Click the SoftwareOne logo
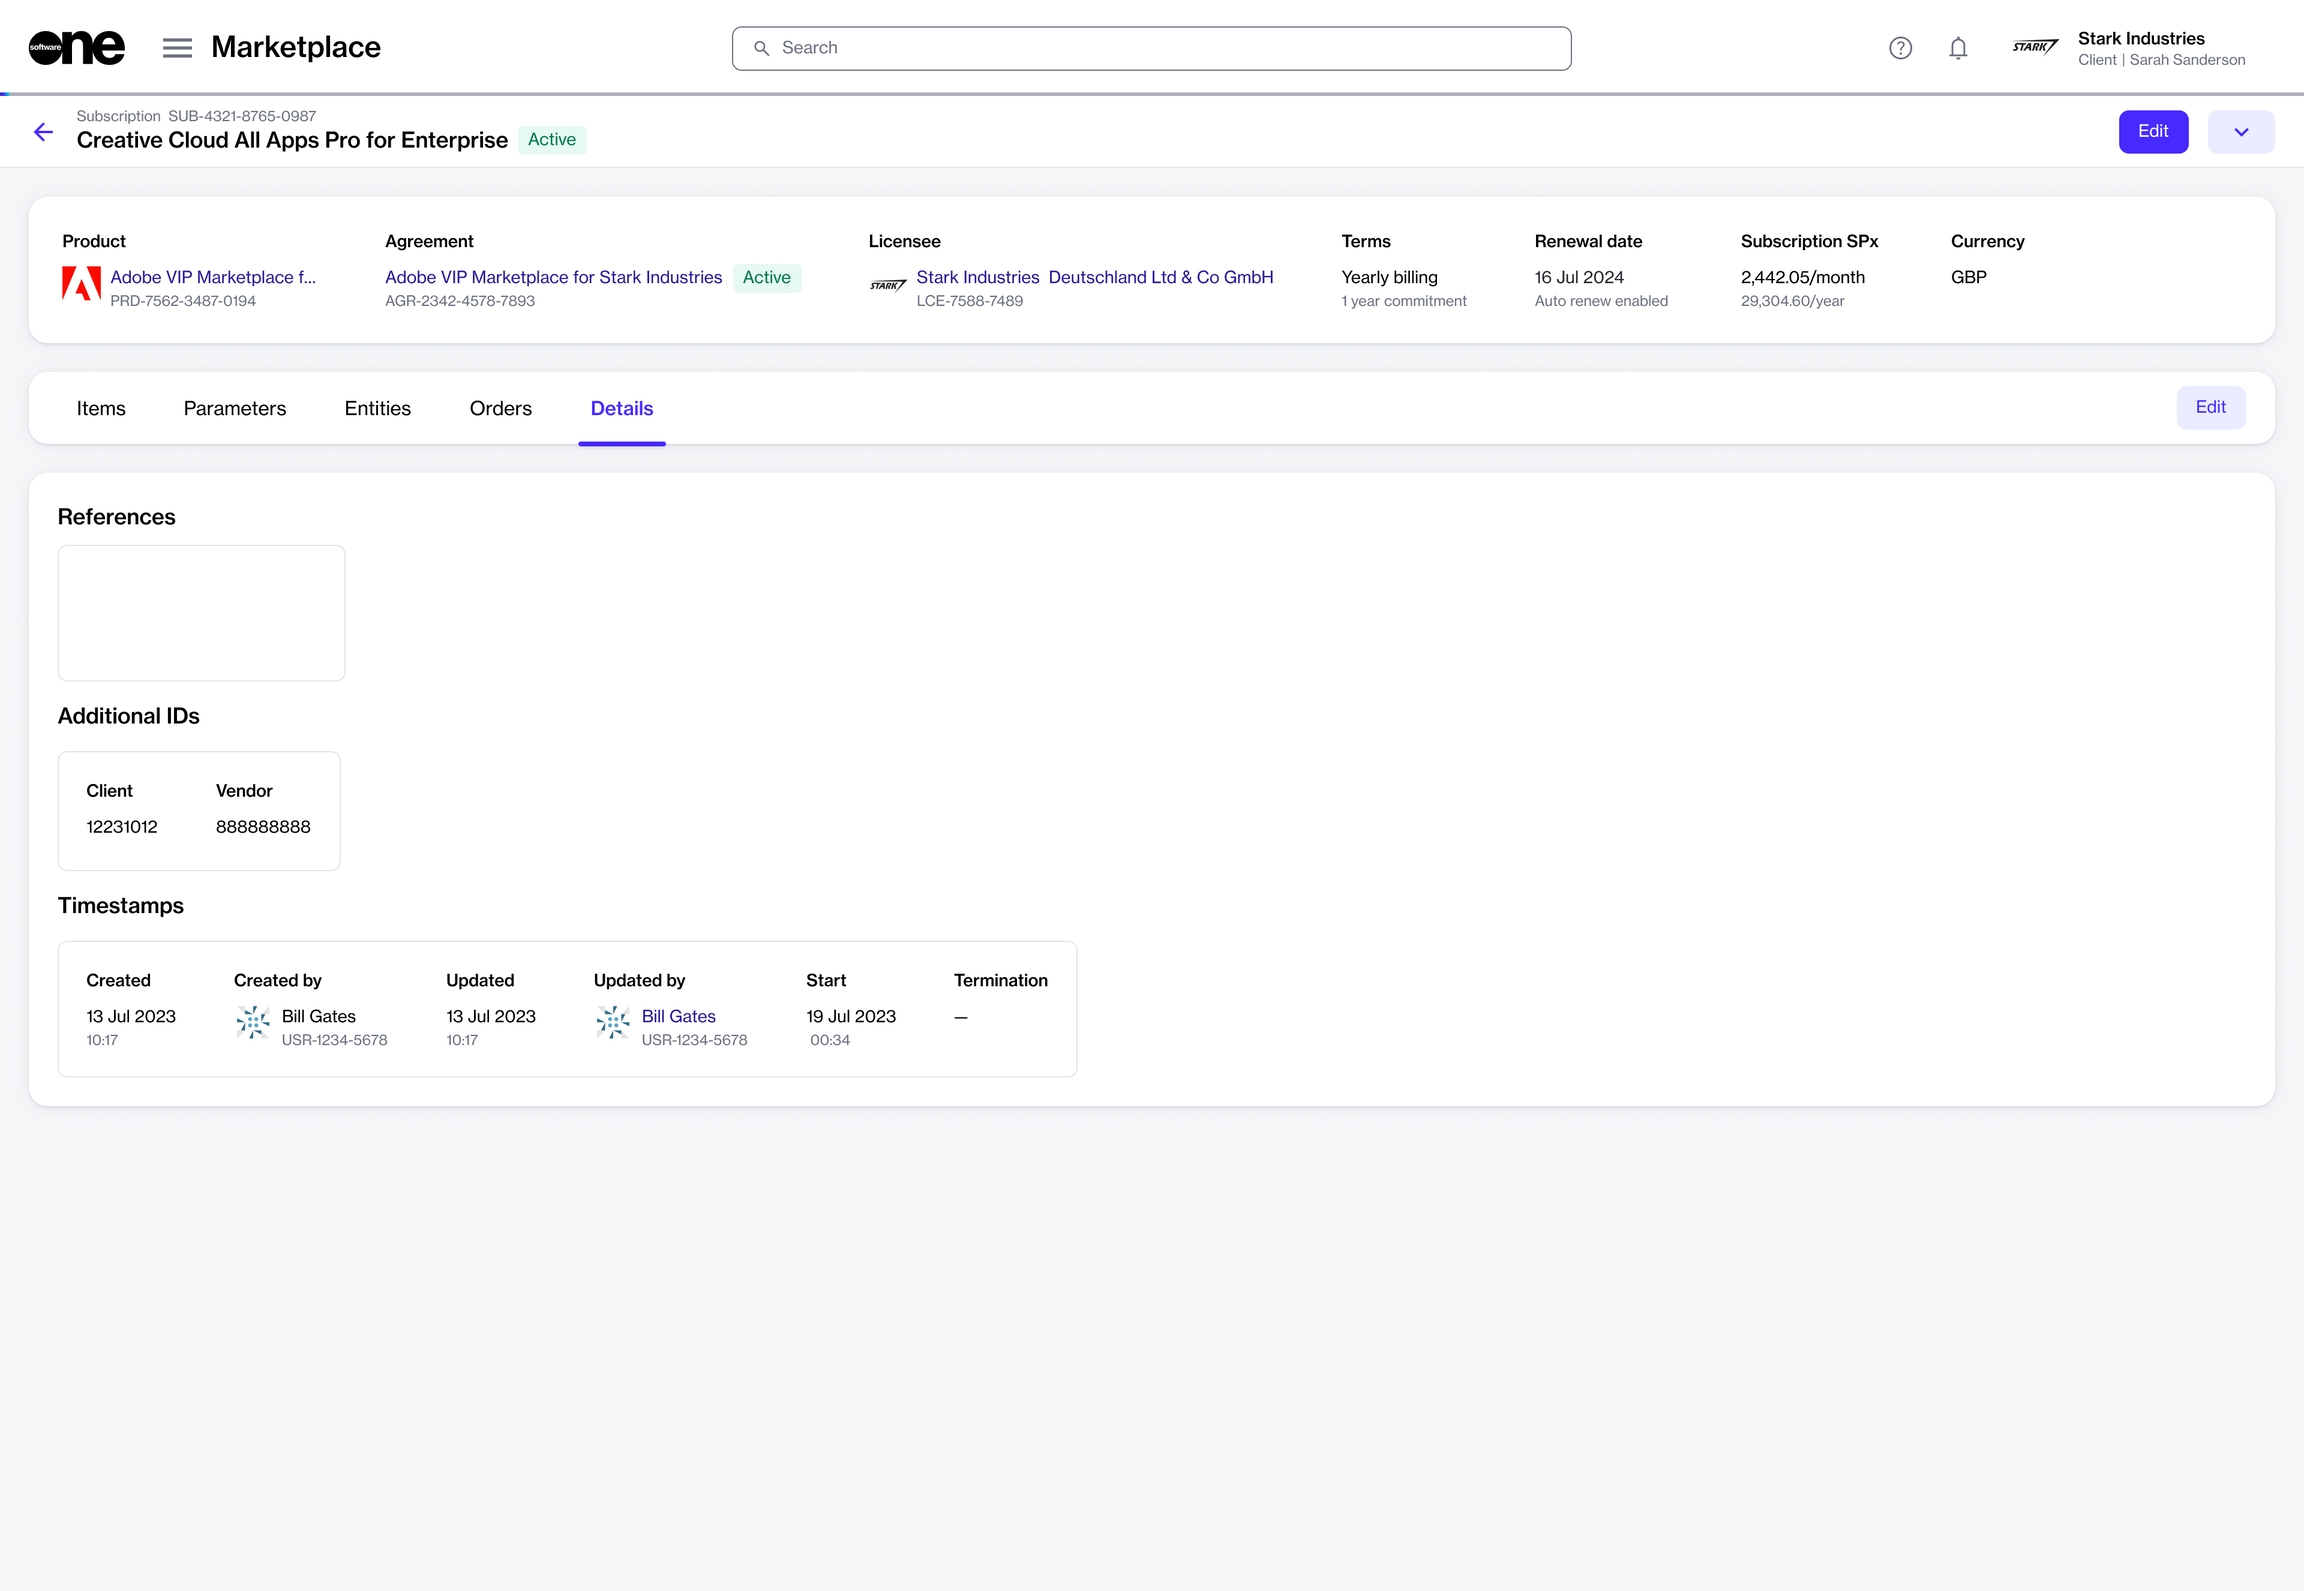The image size is (2304, 1591). pyautogui.click(x=77, y=47)
